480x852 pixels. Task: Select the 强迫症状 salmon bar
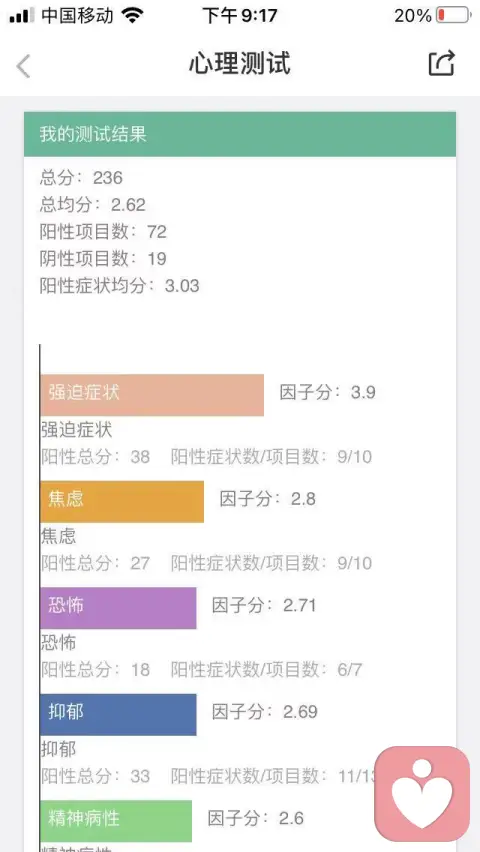pos(152,395)
